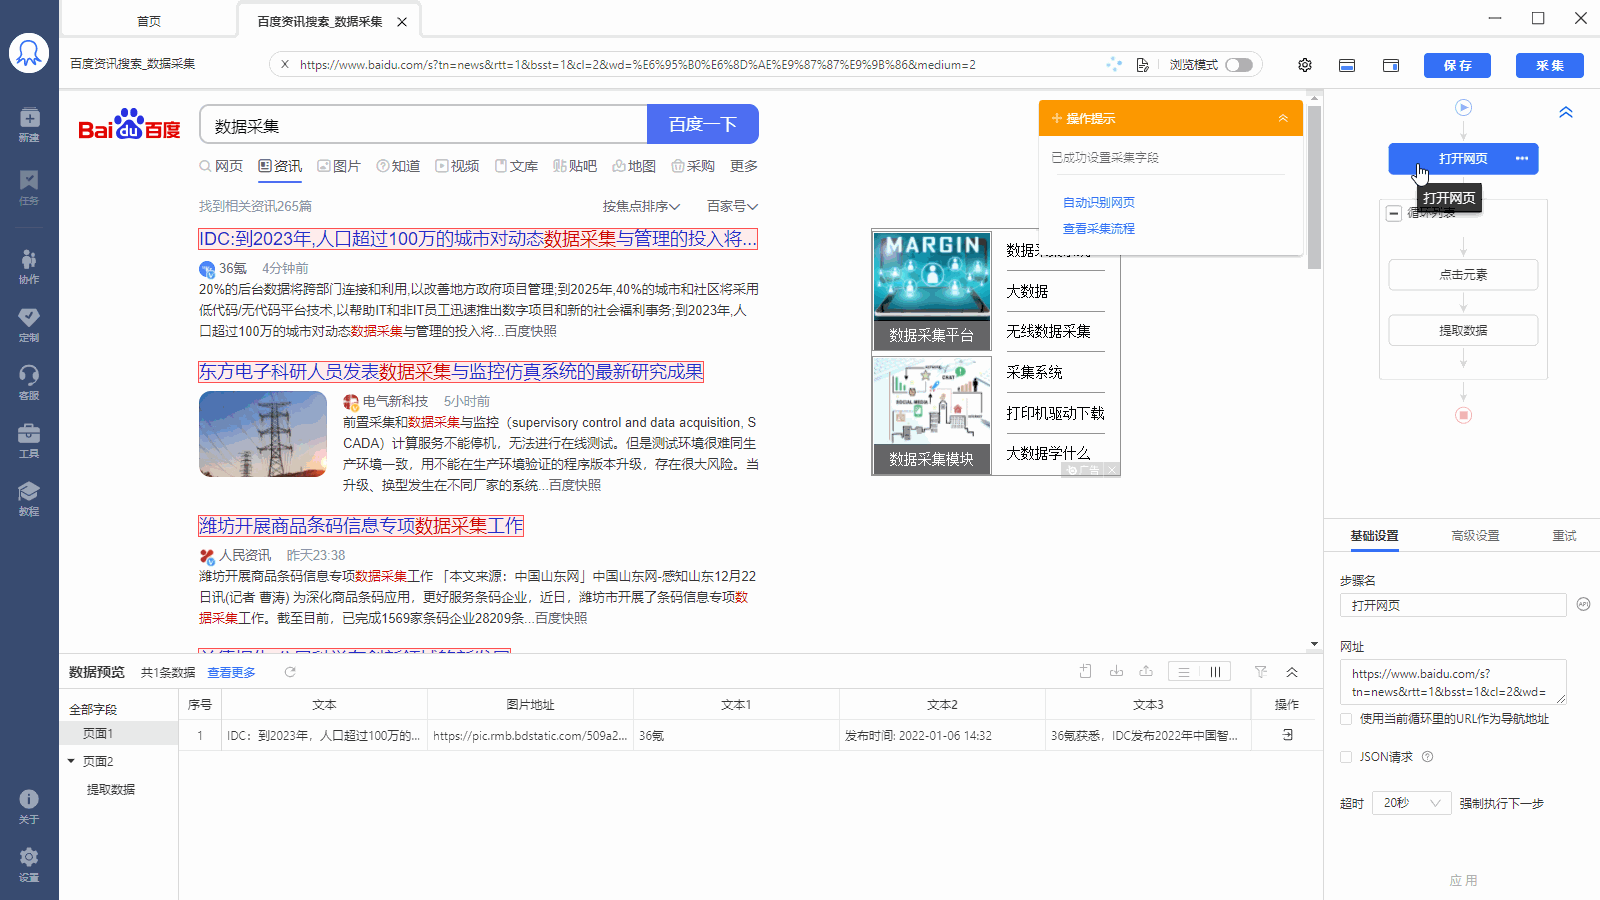The width and height of the screenshot is (1600, 900).
Task: Open Baidu 网页 tab
Action: pos(221,166)
